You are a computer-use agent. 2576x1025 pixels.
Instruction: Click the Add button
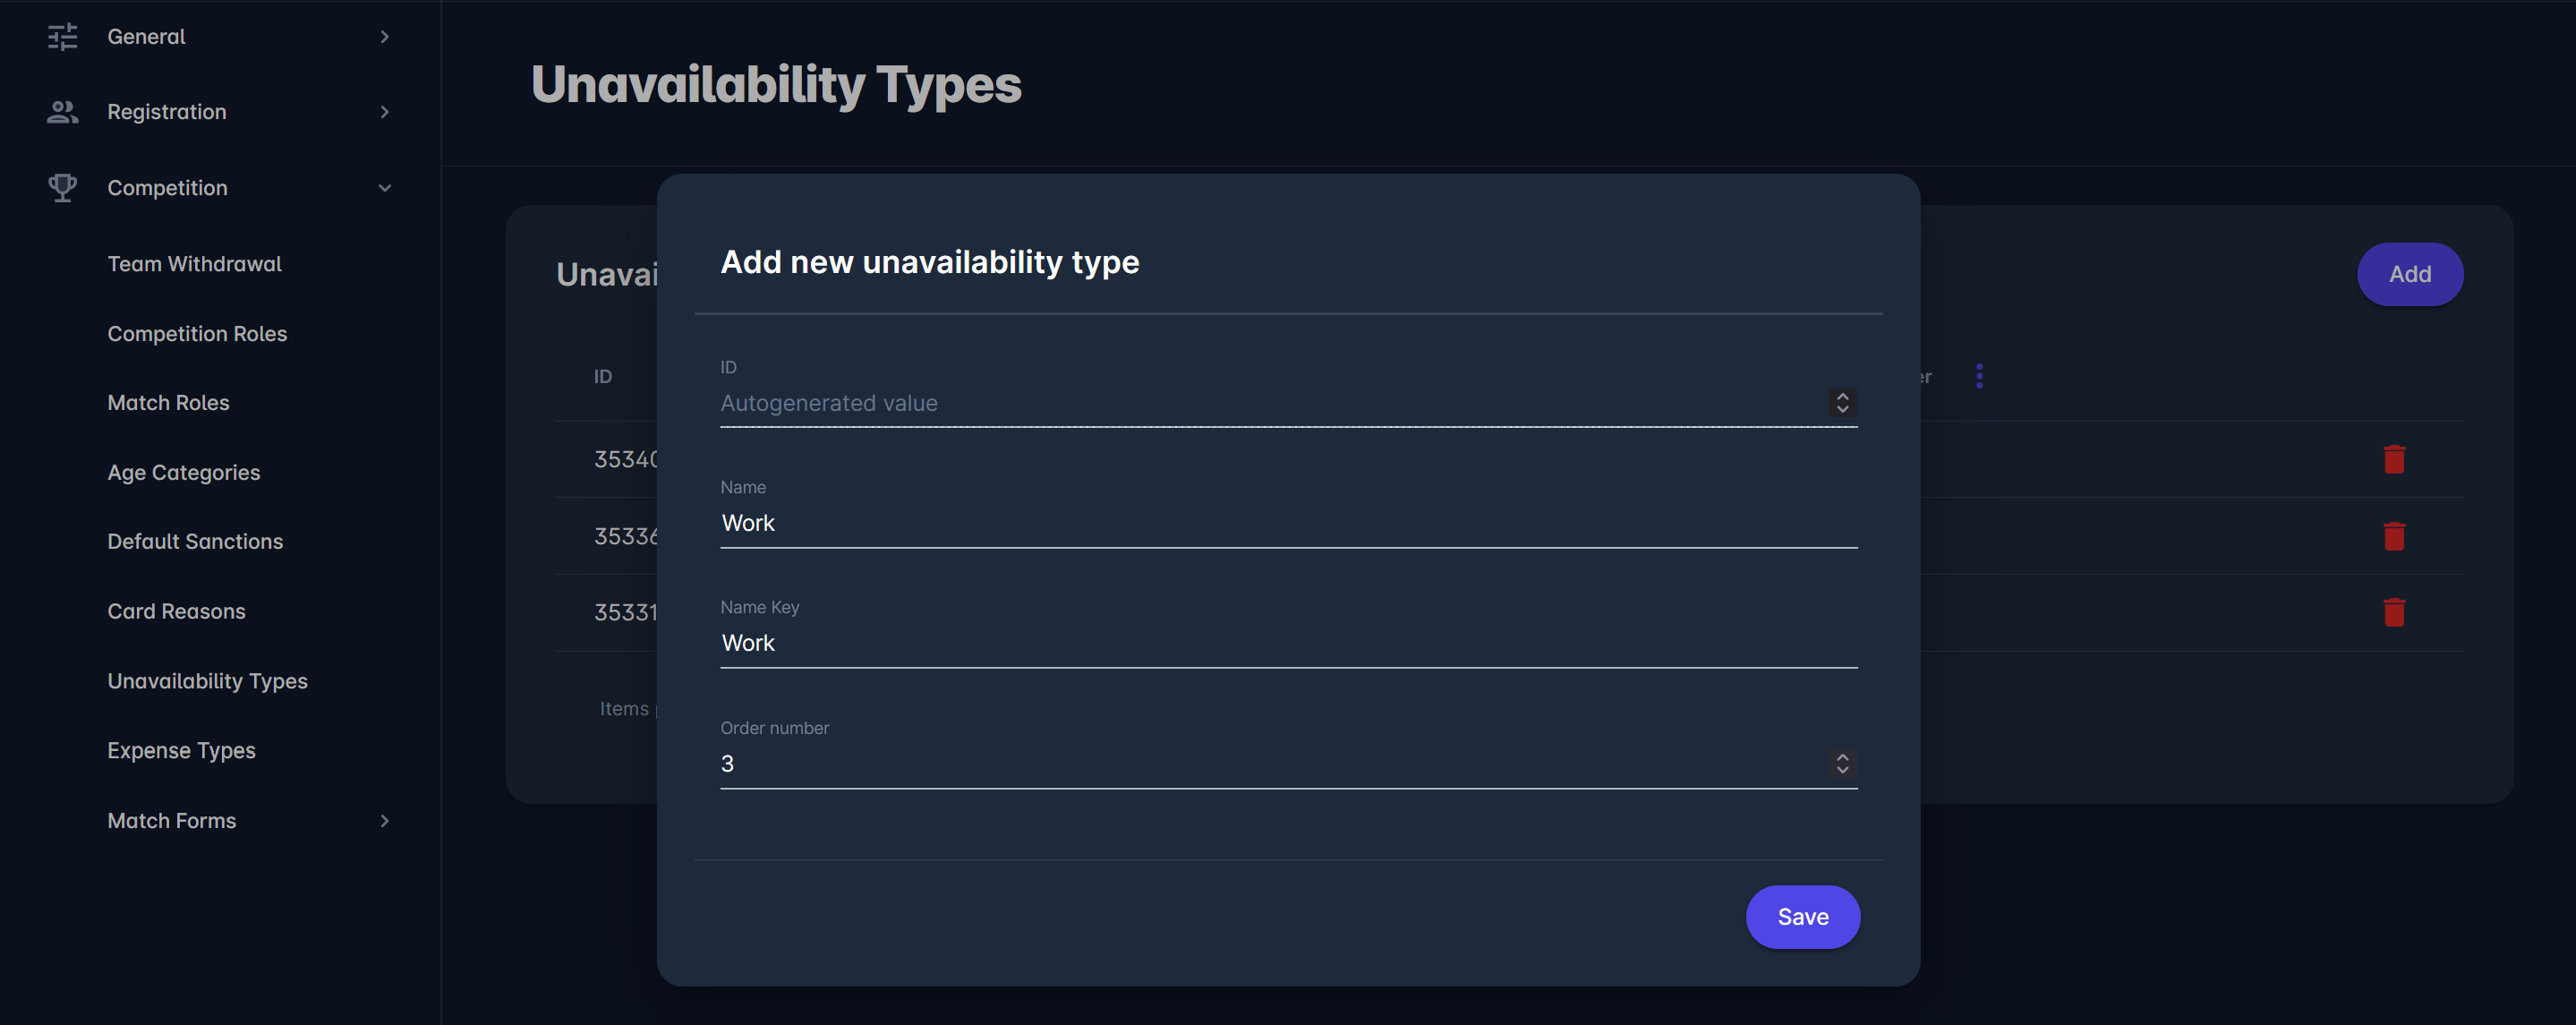[x=2409, y=274]
